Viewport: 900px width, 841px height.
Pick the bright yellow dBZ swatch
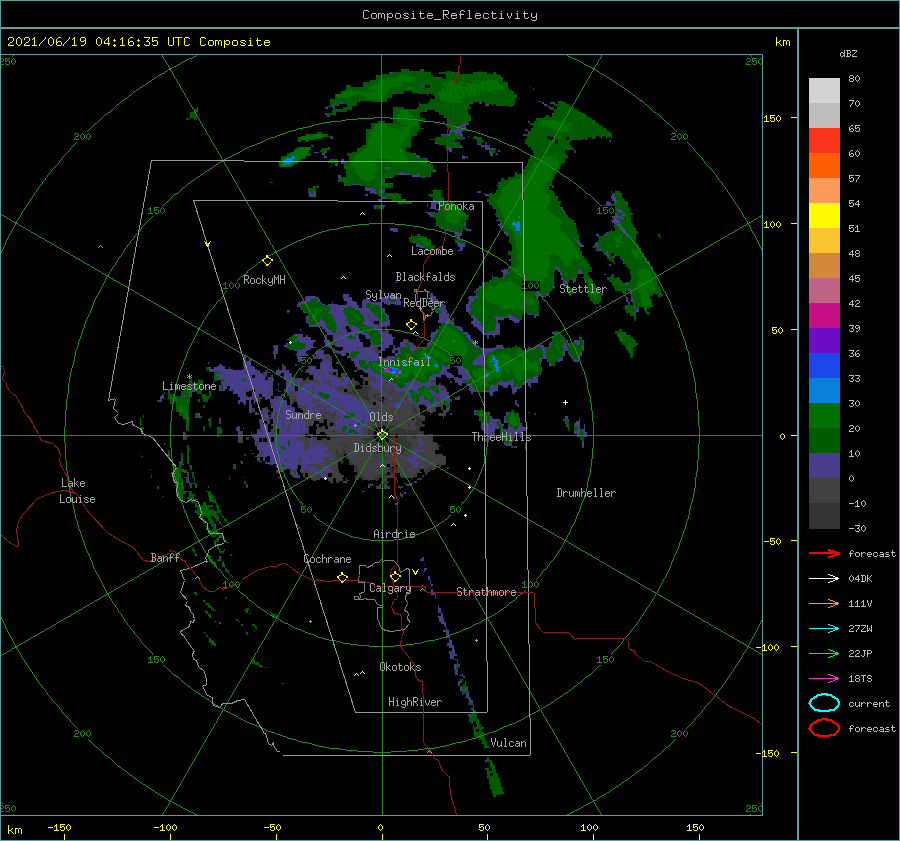click(824, 216)
